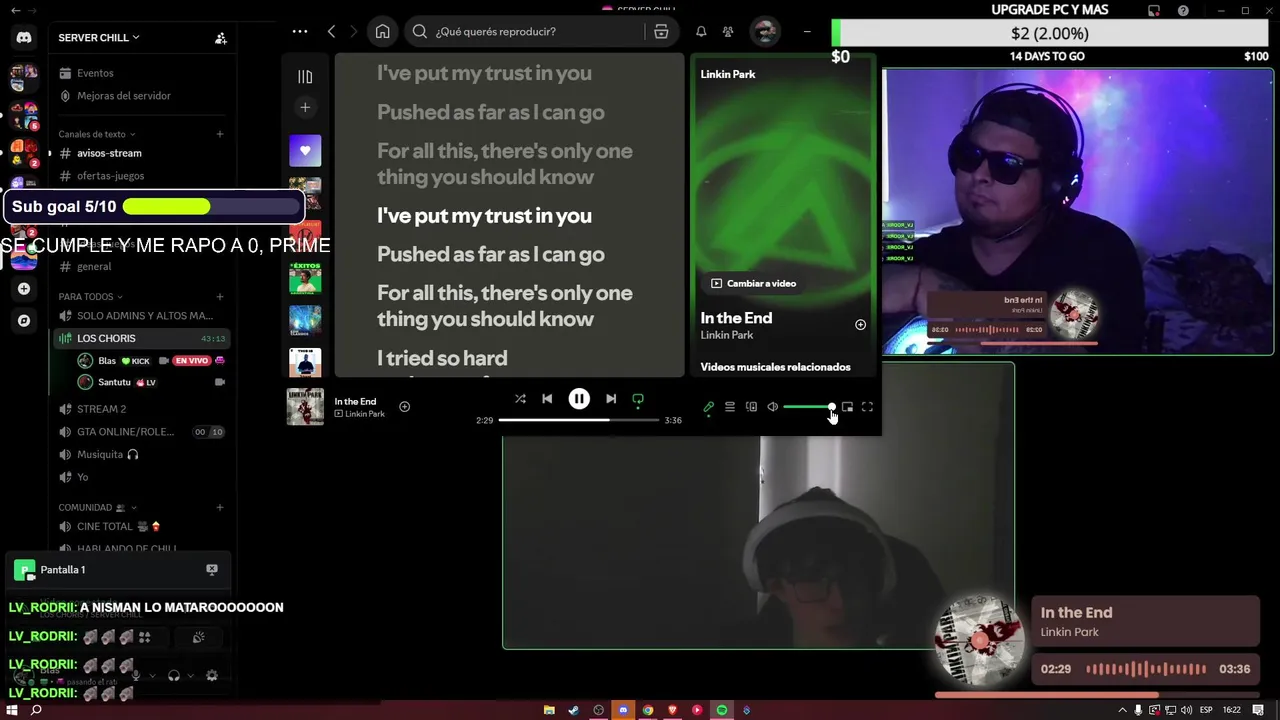
Task: Add In the End to library in side panel
Action: [860, 324]
